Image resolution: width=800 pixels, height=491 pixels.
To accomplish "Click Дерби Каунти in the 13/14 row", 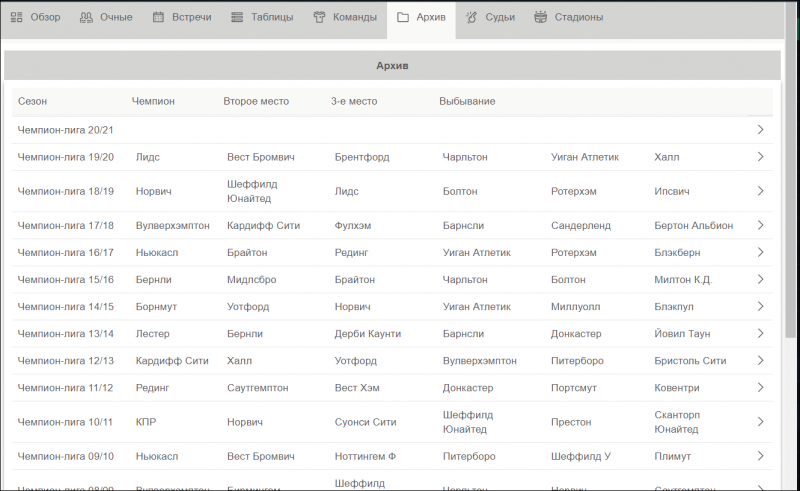I will click(368, 334).
